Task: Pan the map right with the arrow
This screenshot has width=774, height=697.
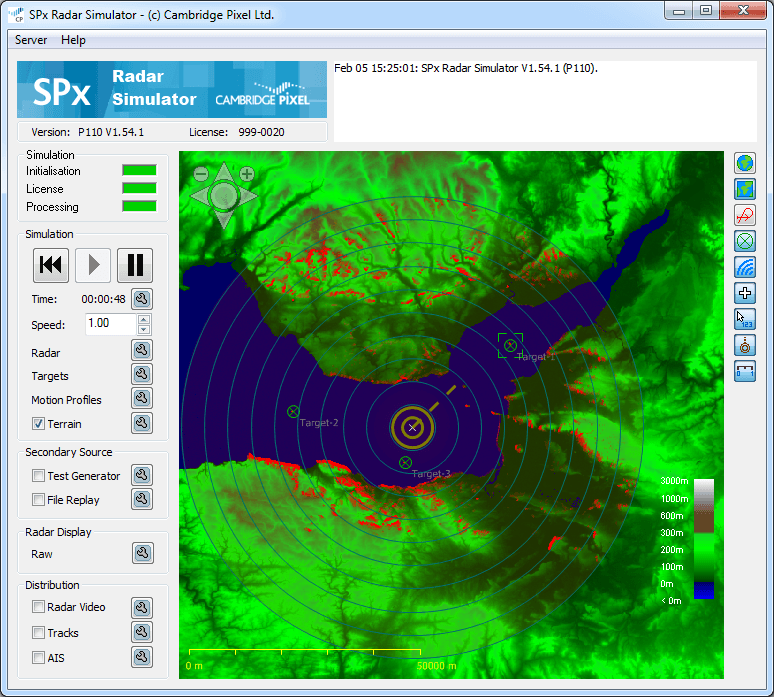Action: [249, 196]
